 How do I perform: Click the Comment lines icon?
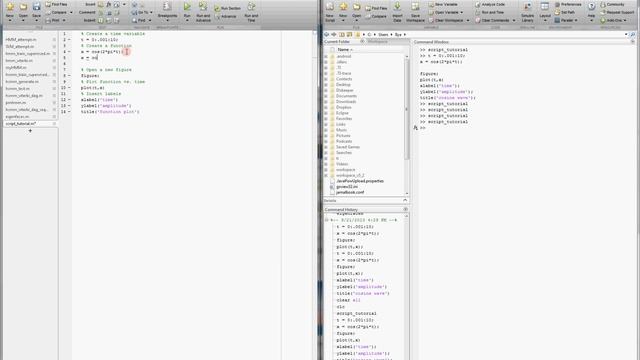pos(101,12)
